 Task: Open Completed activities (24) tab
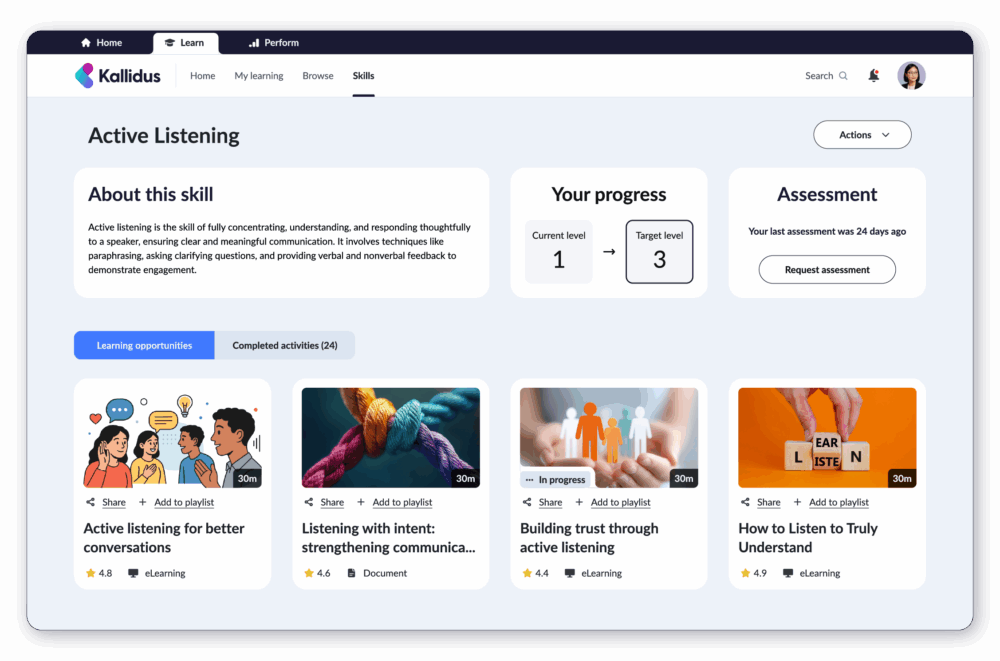(x=285, y=345)
